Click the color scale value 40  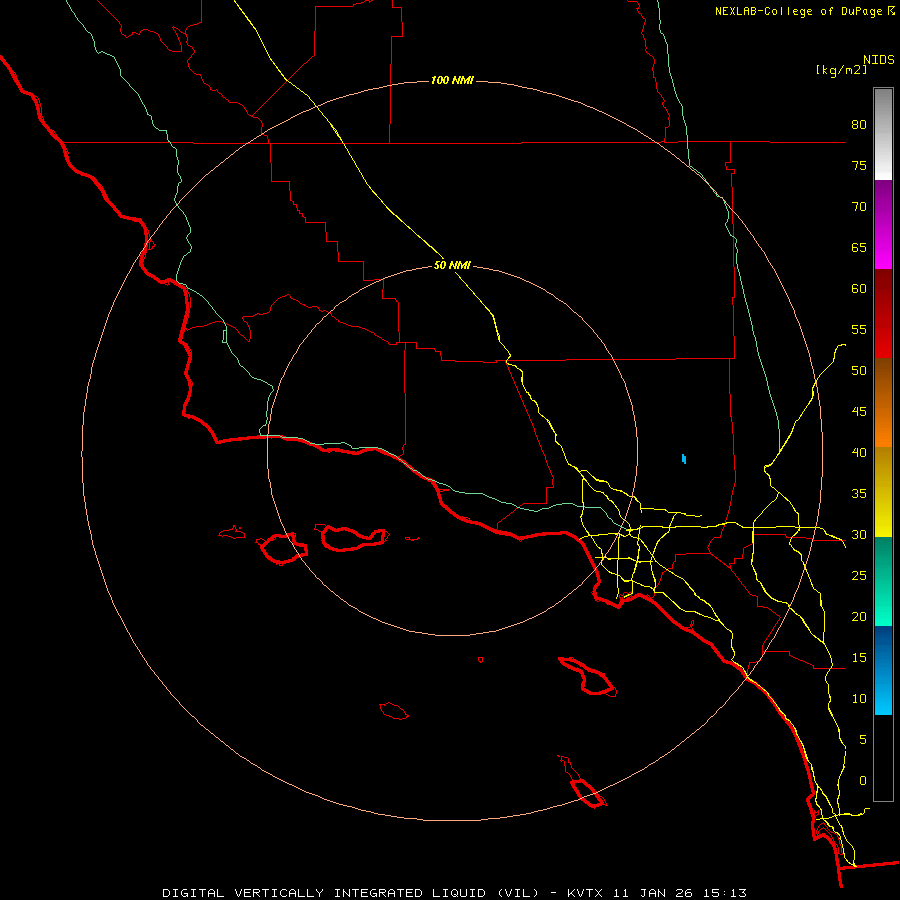click(x=859, y=452)
